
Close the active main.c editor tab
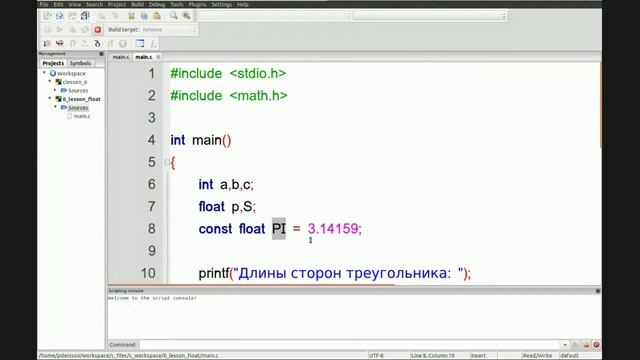tap(158, 57)
